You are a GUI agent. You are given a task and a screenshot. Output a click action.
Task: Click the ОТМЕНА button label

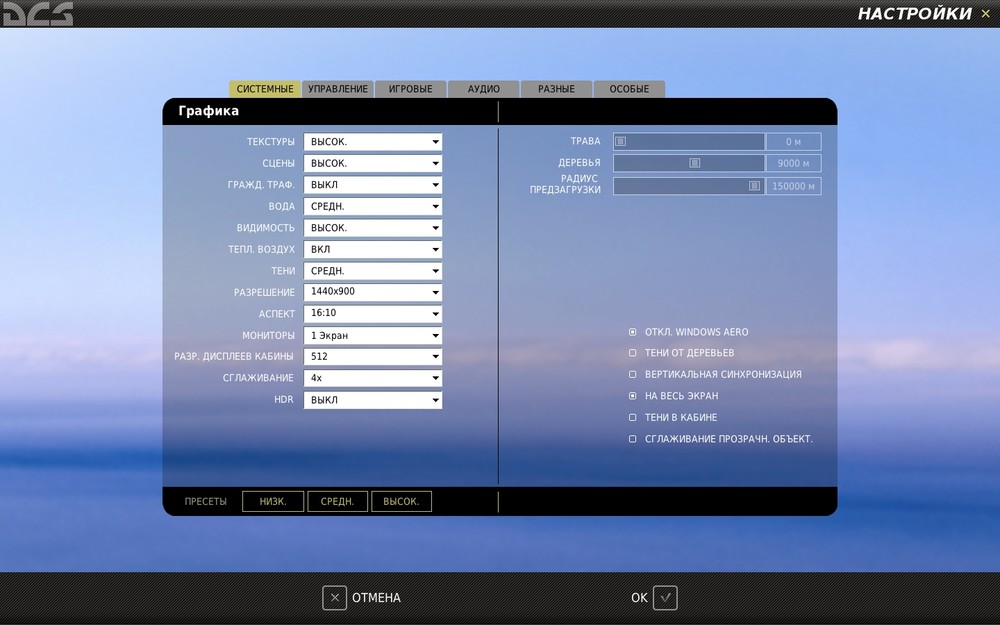[376, 598]
